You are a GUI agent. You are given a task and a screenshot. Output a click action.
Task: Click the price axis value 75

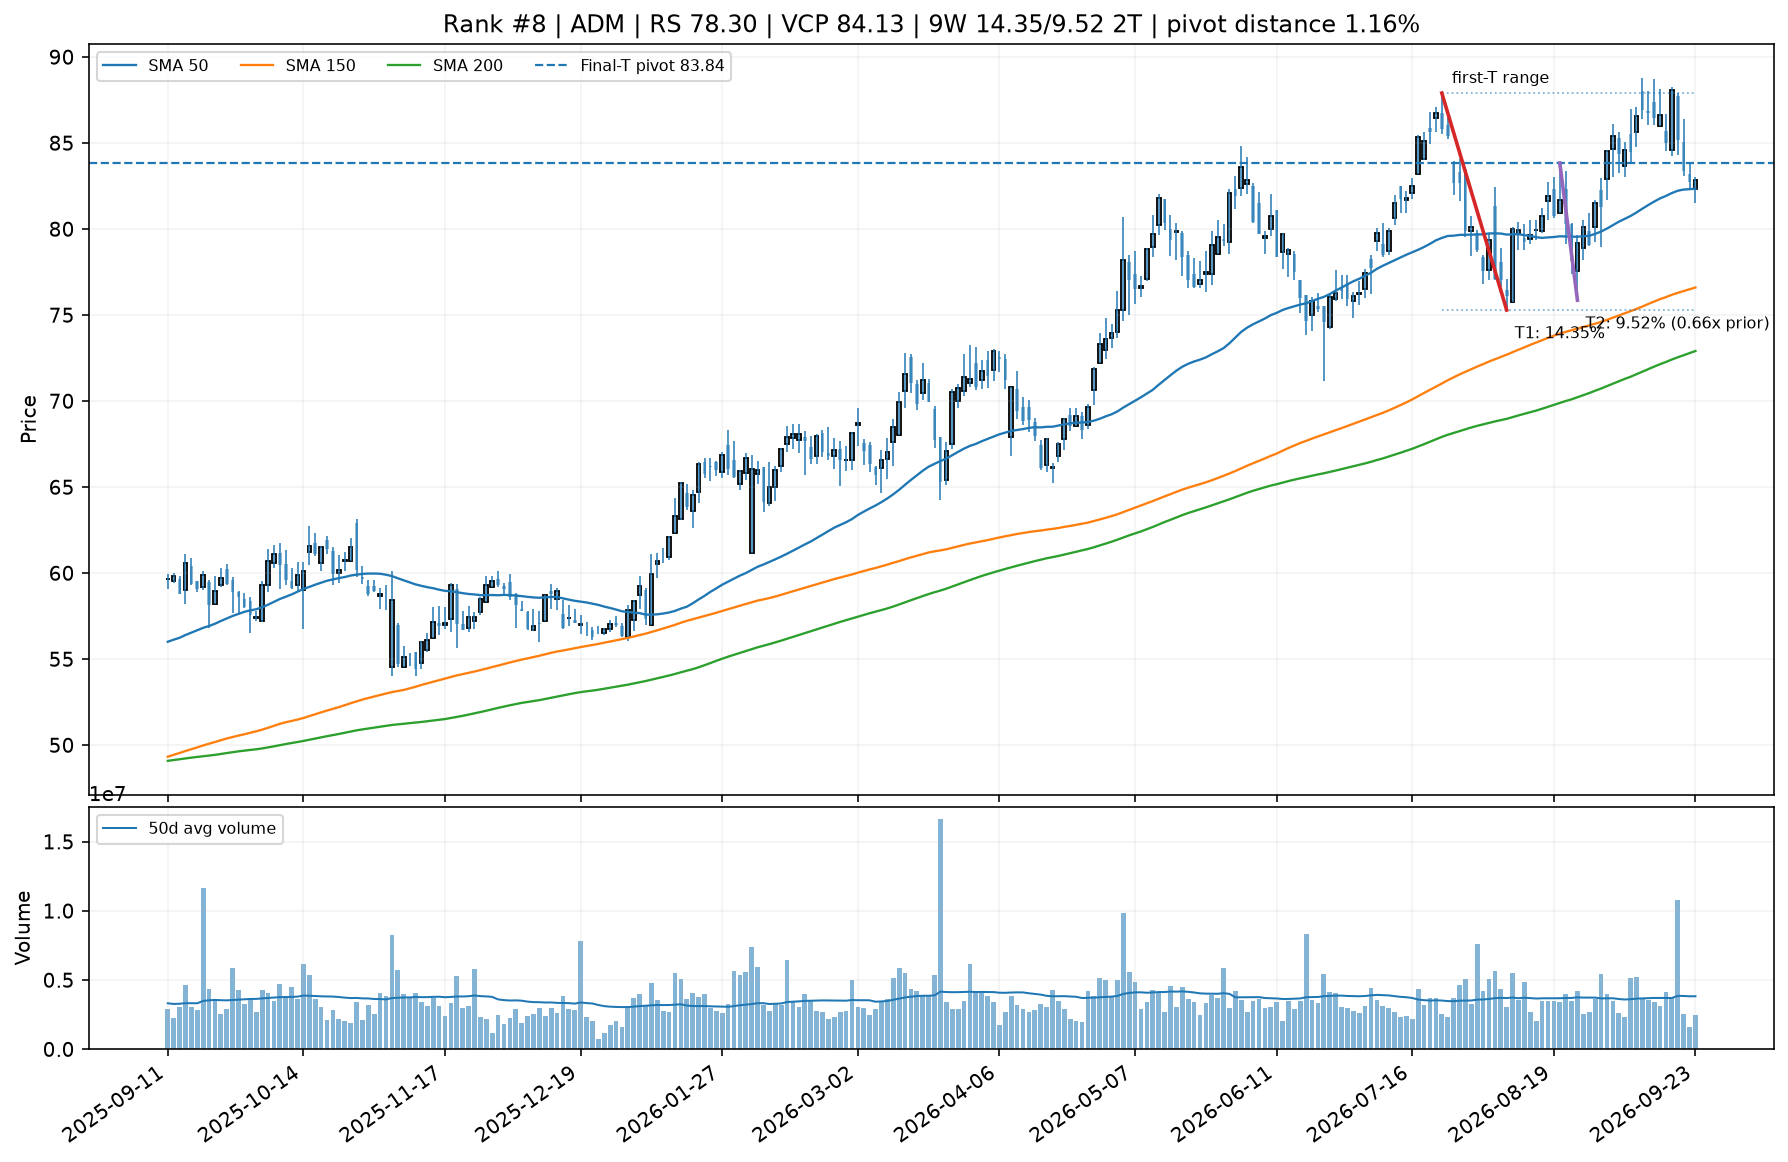62,316
